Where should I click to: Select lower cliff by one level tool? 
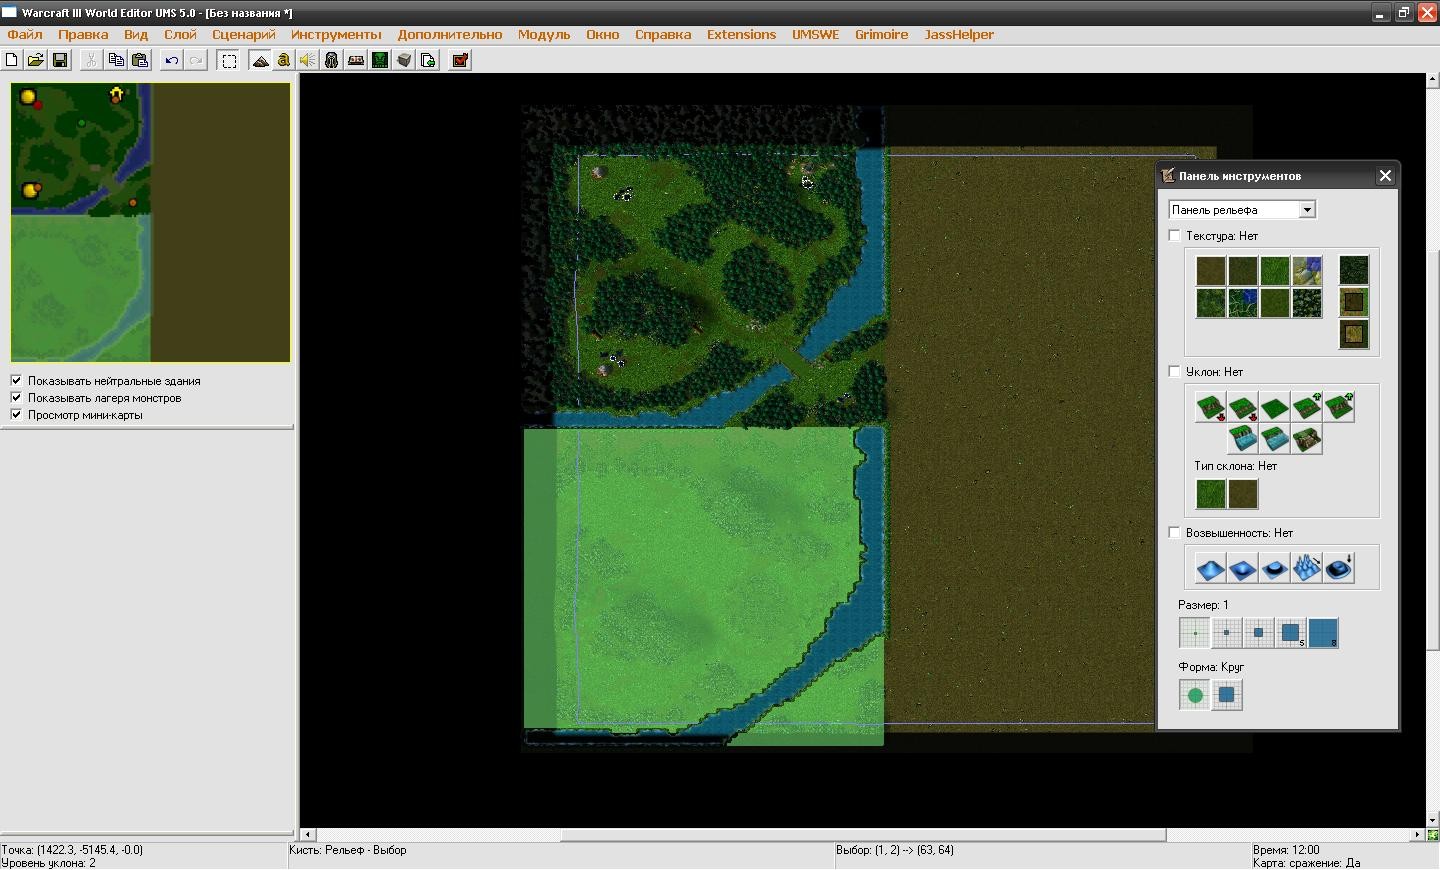click(x=1243, y=407)
